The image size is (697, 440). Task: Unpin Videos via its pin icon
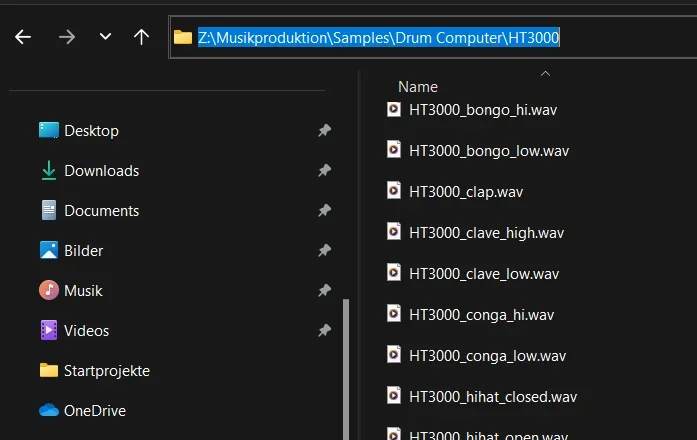click(x=324, y=330)
